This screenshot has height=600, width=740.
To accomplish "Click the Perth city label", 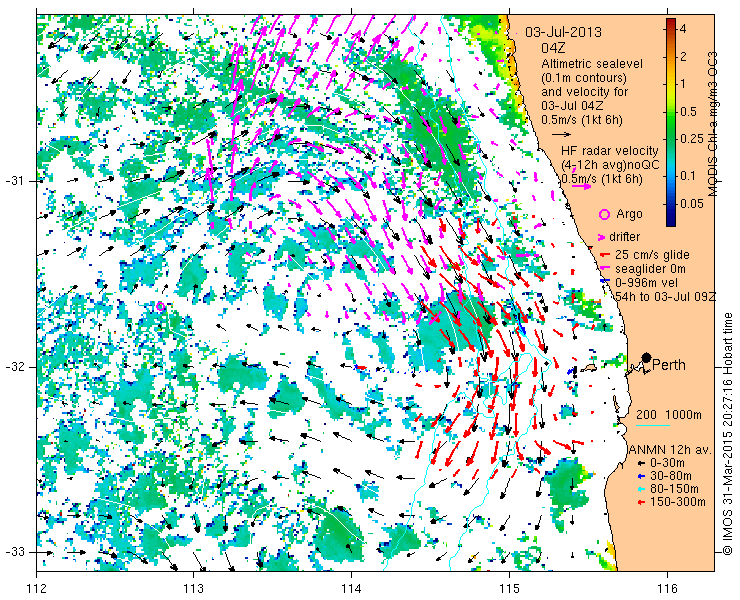I will [669, 365].
